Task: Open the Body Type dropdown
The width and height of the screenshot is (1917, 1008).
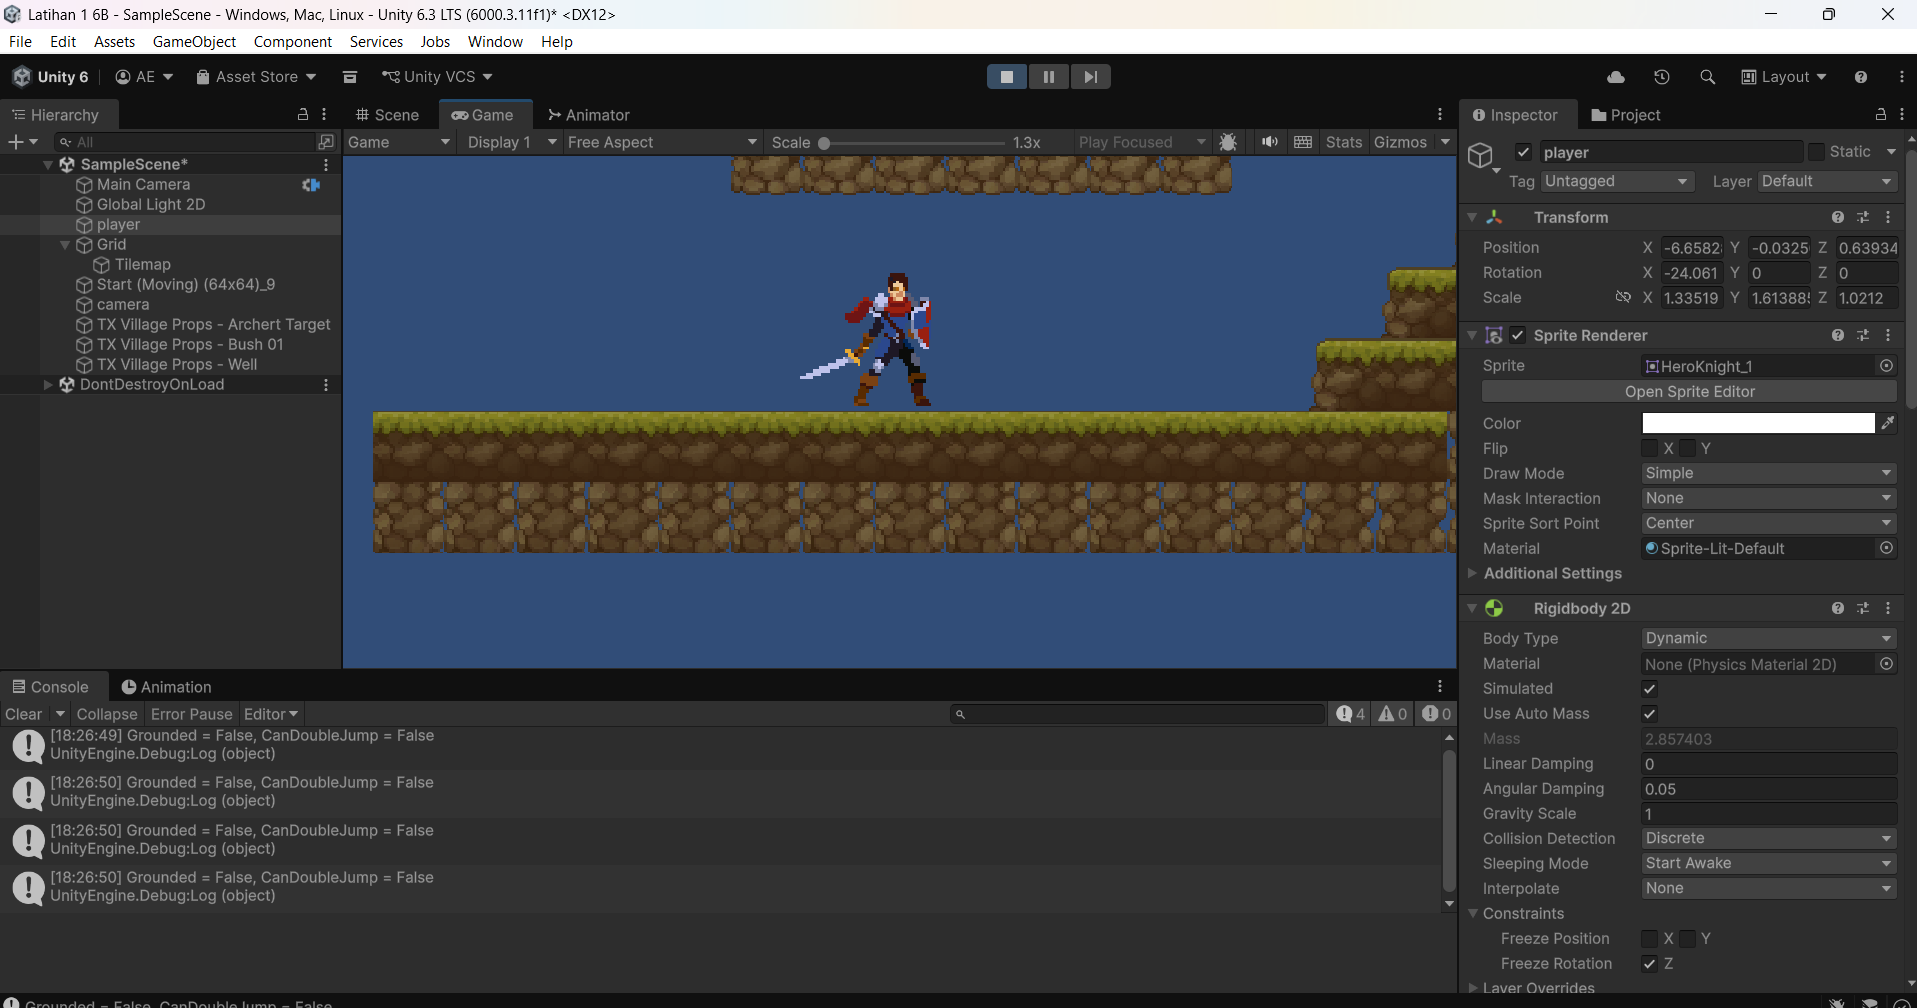Action: point(1769,638)
